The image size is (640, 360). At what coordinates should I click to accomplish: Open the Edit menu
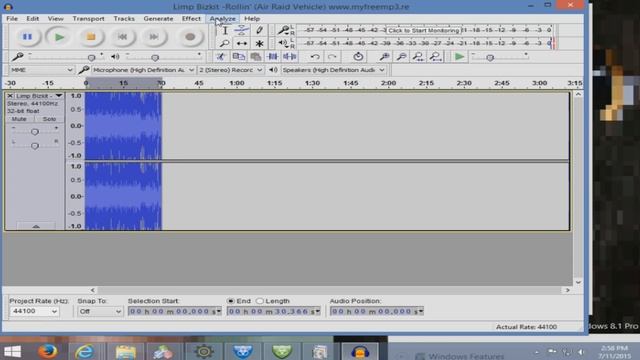pyautogui.click(x=33, y=19)
